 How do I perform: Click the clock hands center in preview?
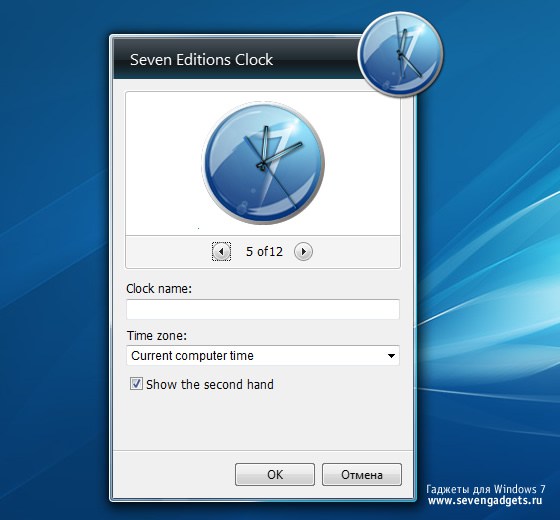(x=262, y=165)
